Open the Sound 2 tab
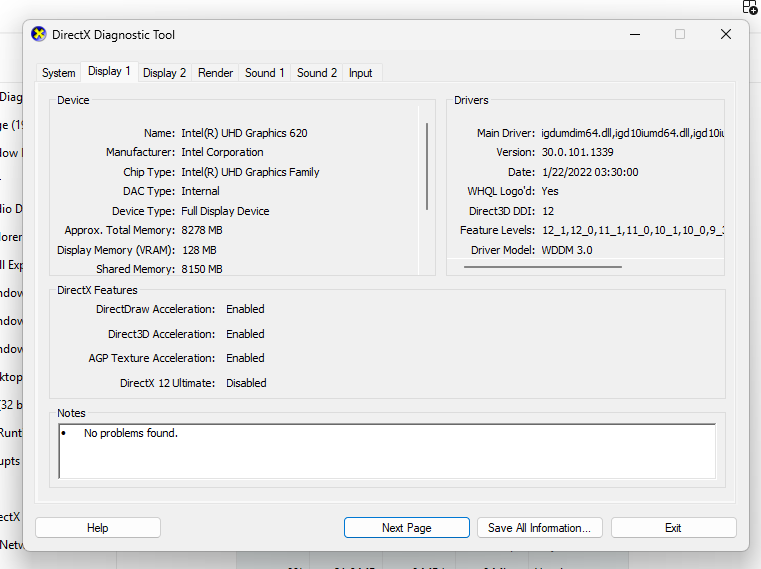Screen dimensions: 761x569 (x=317, y=73)
